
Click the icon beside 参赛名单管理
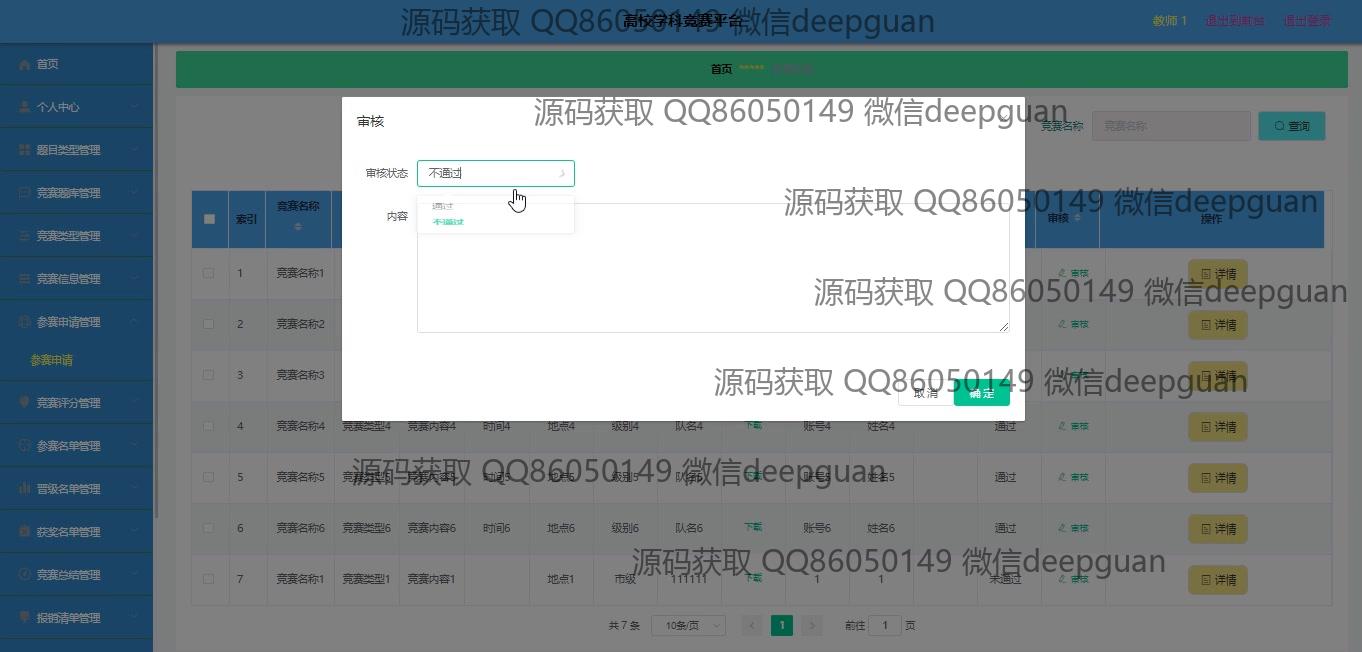[x=25, y=446]
